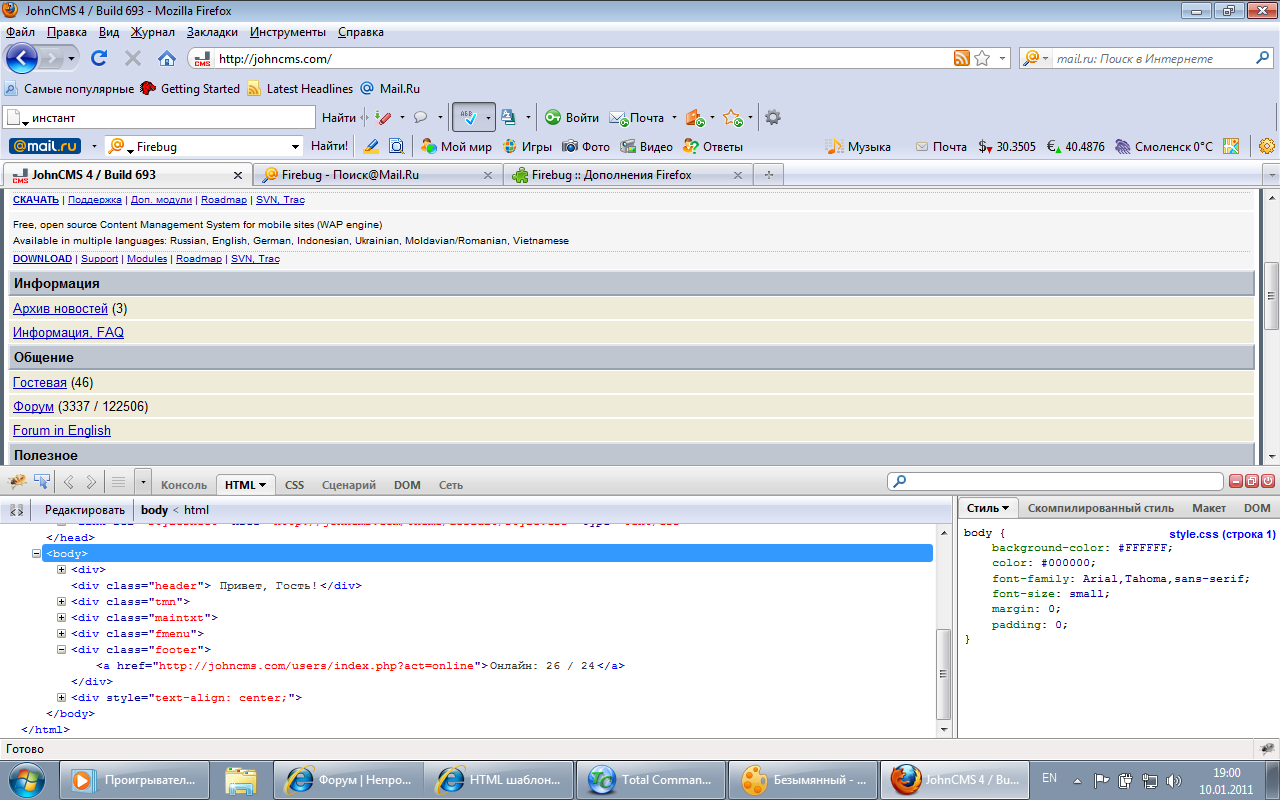This screenshot has width=1280, height=800.
Task: Open Firebug in a detached window
Action: (1252, 482)
